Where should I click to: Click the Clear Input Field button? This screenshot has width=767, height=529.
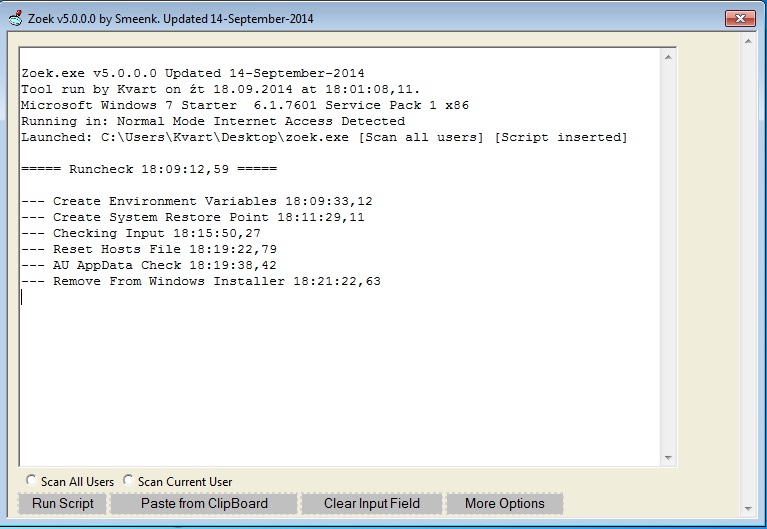372,504
